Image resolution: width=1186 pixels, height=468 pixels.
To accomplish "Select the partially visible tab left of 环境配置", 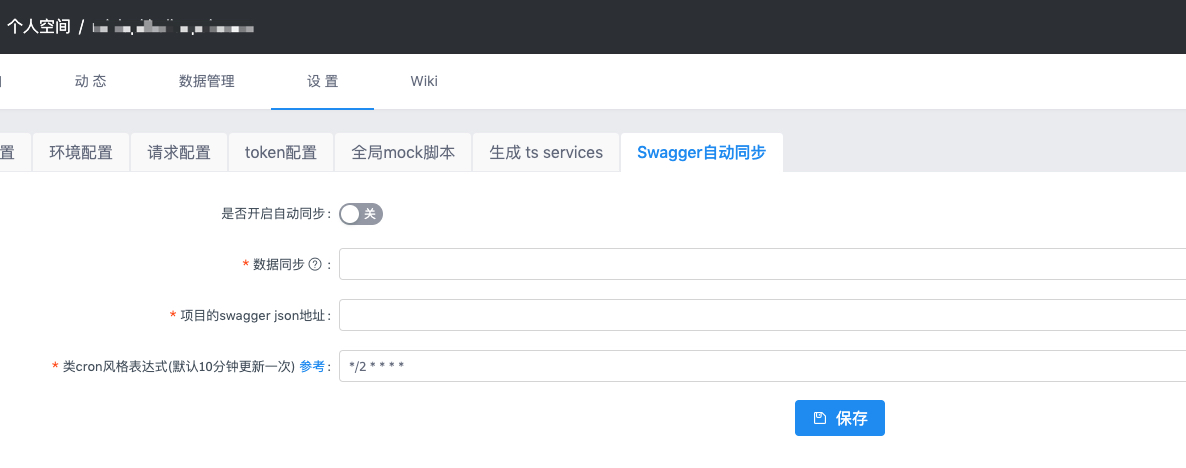I will pos(12,153).
